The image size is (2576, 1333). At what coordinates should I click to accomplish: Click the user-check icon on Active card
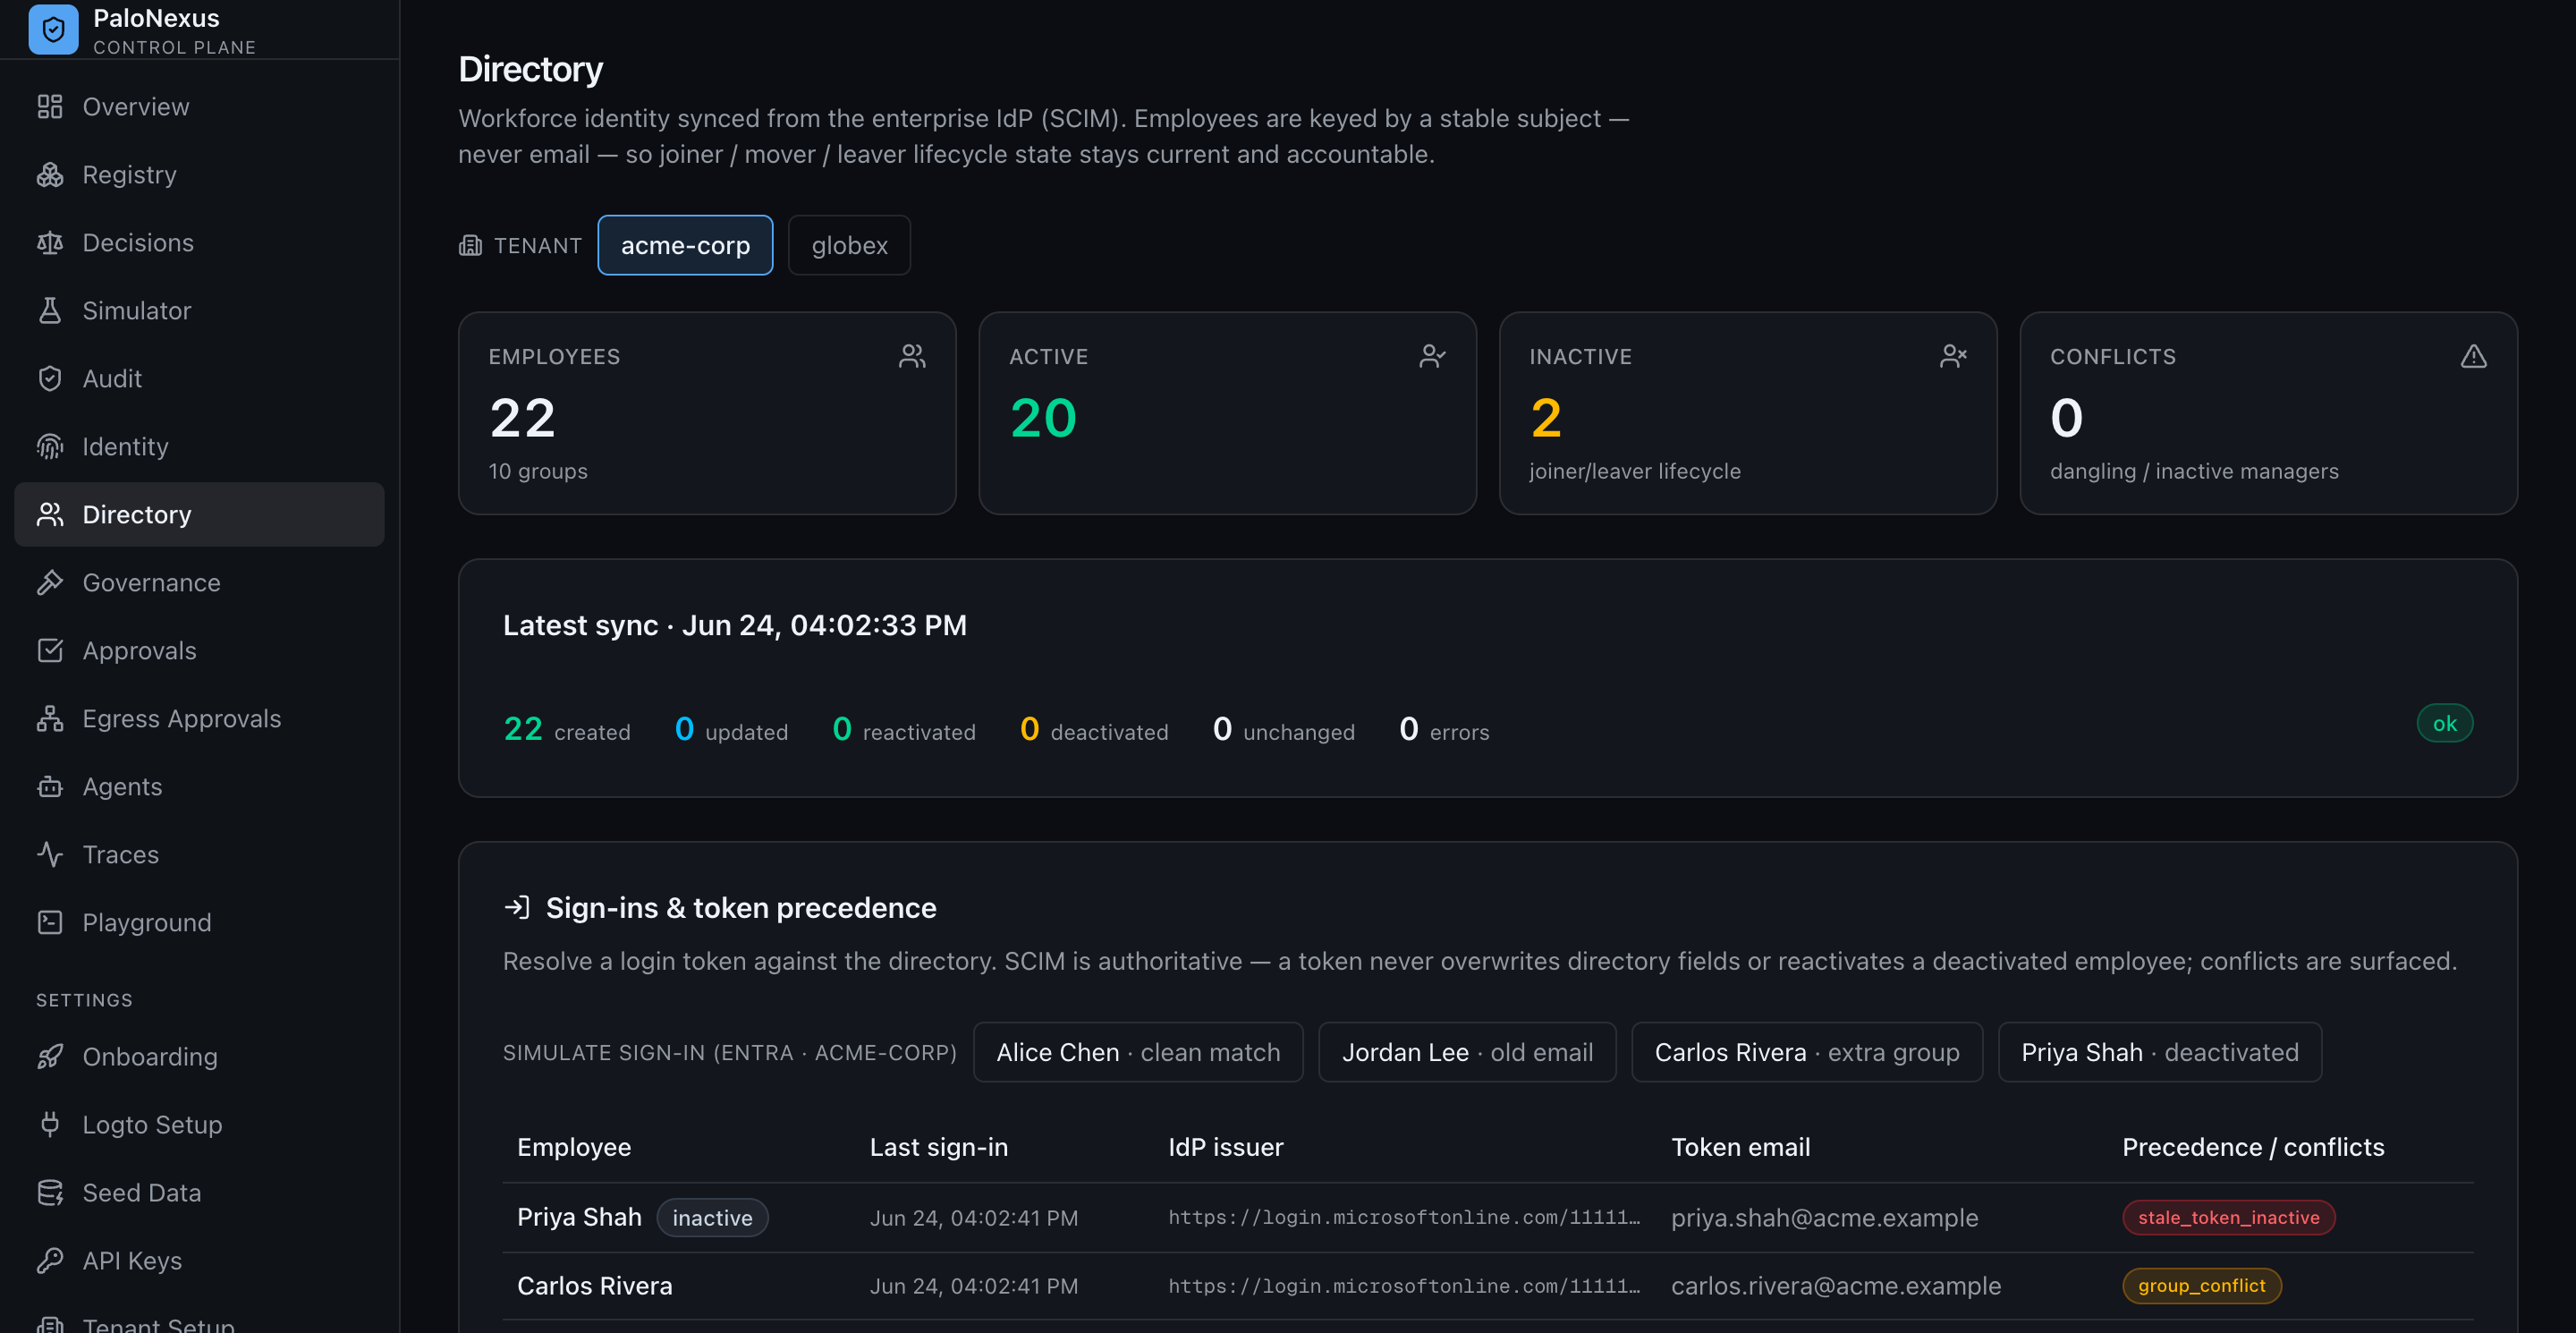pyautogui.click(x=1433, y=357)
